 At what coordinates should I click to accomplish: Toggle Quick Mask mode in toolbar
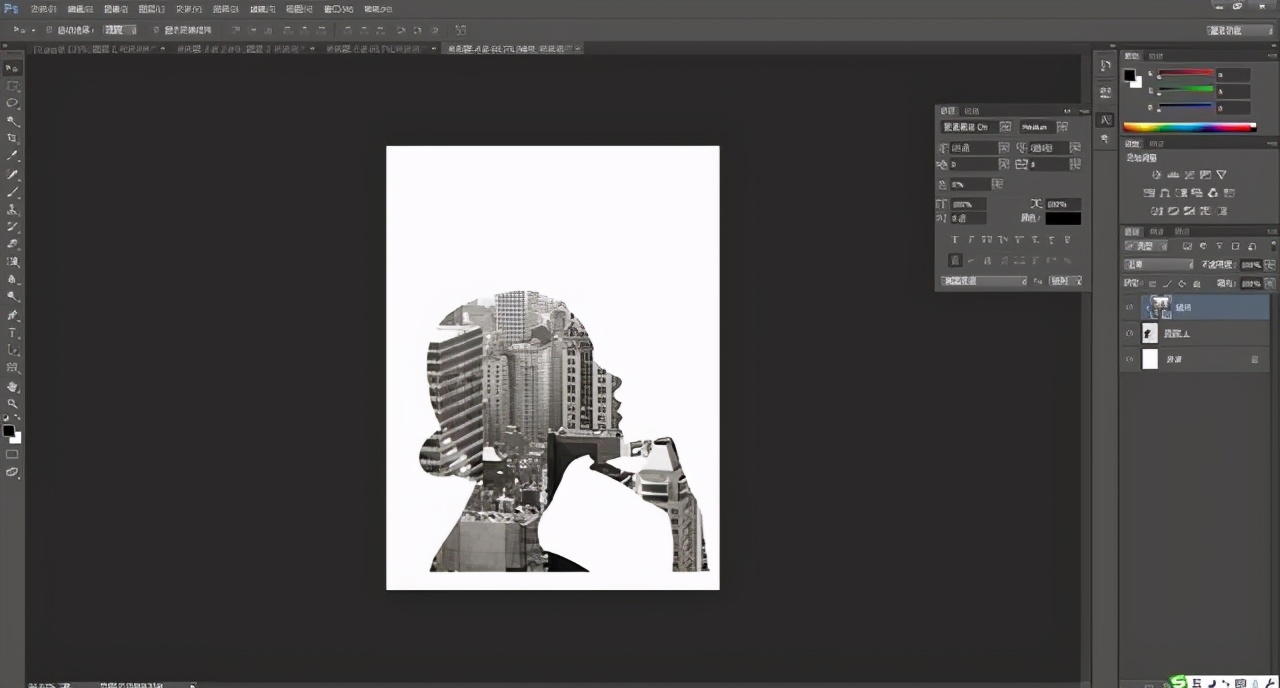(12, 454)
